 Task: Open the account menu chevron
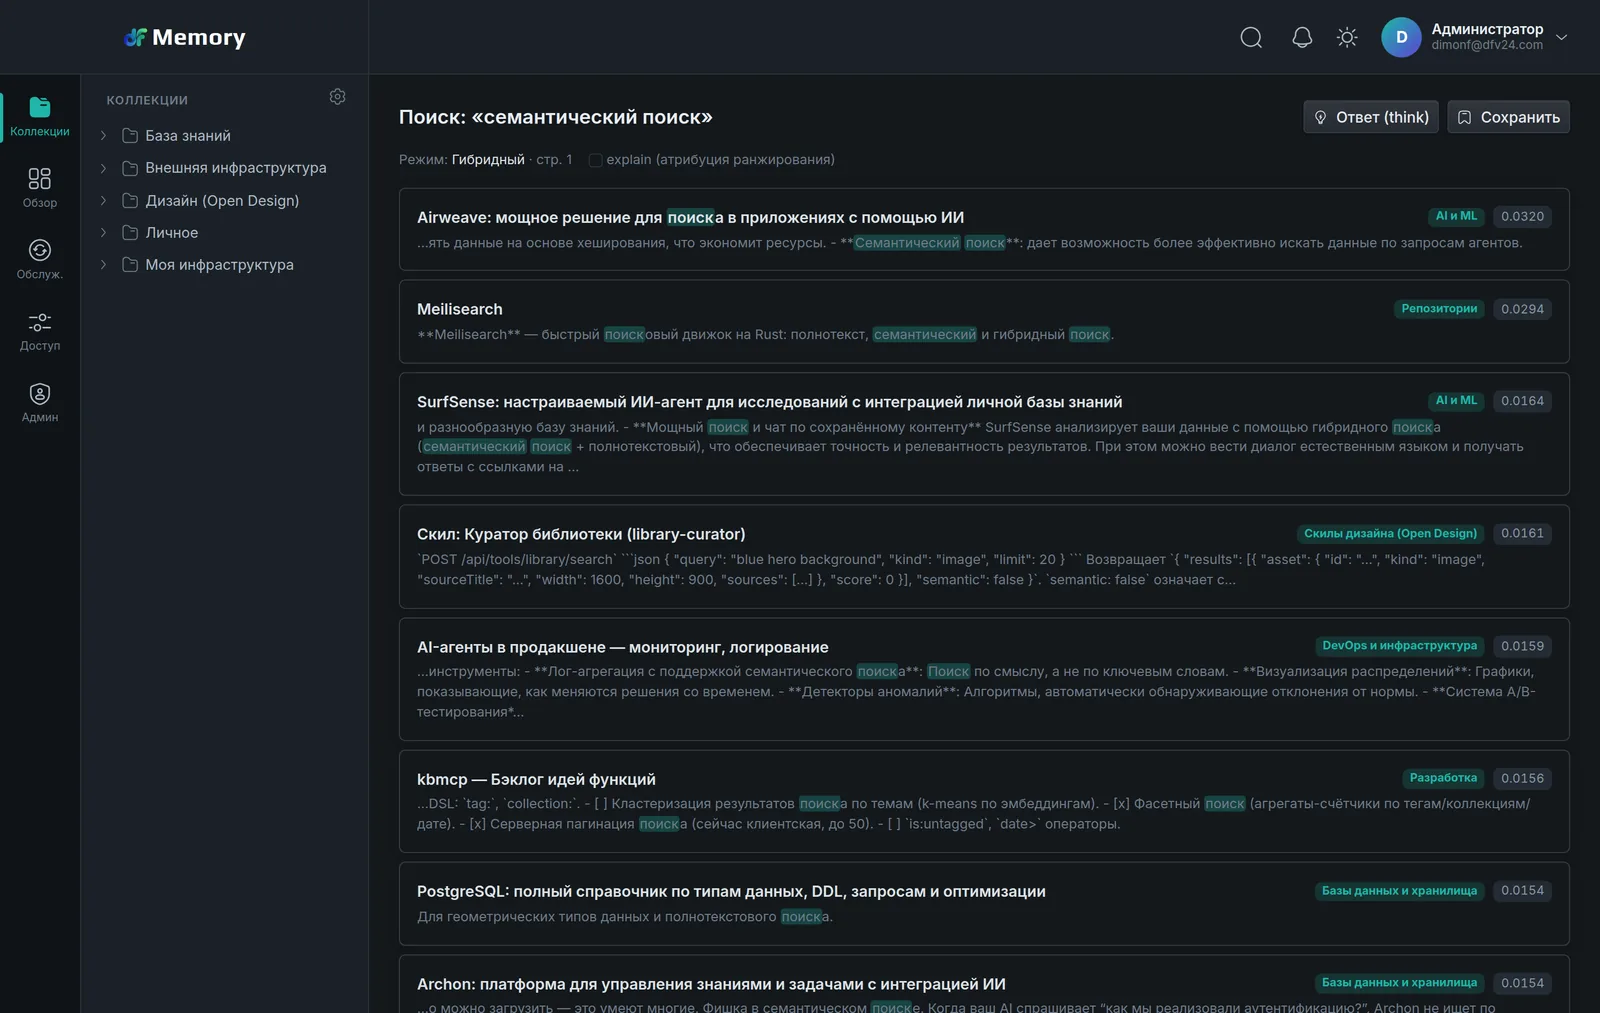pyautogui.click(x=1561, y=37)
